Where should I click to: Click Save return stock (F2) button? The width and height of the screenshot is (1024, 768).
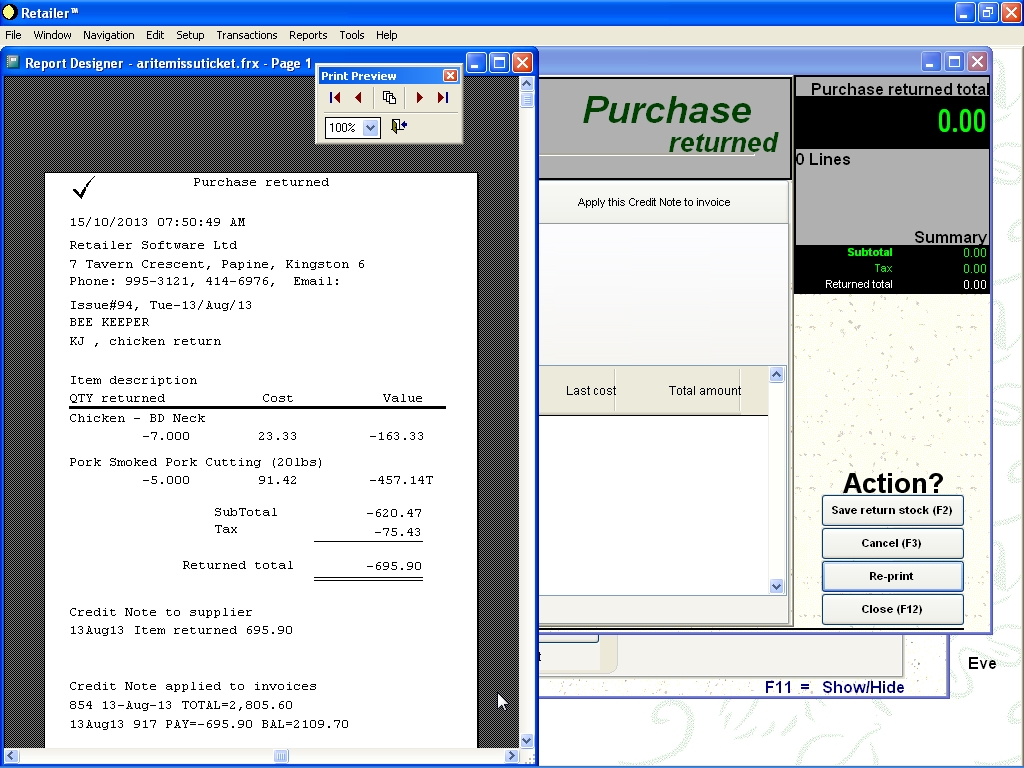[x=892, y=510]
